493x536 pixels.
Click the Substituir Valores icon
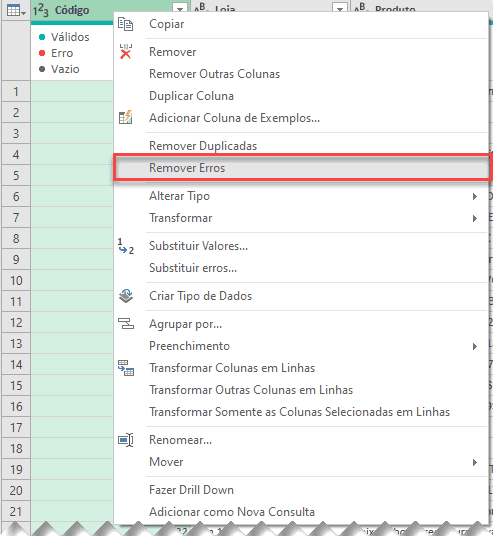[125, 246]
